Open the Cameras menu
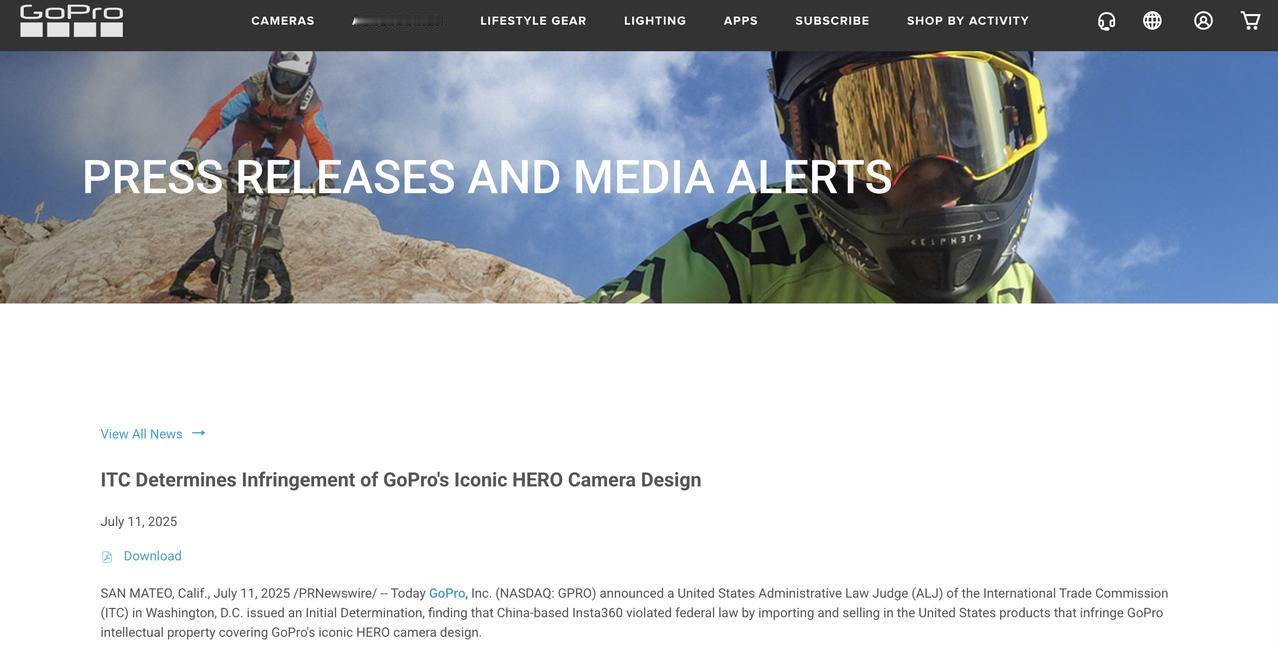The height and width of the screenshot is (647, 1278). [283, 21]
